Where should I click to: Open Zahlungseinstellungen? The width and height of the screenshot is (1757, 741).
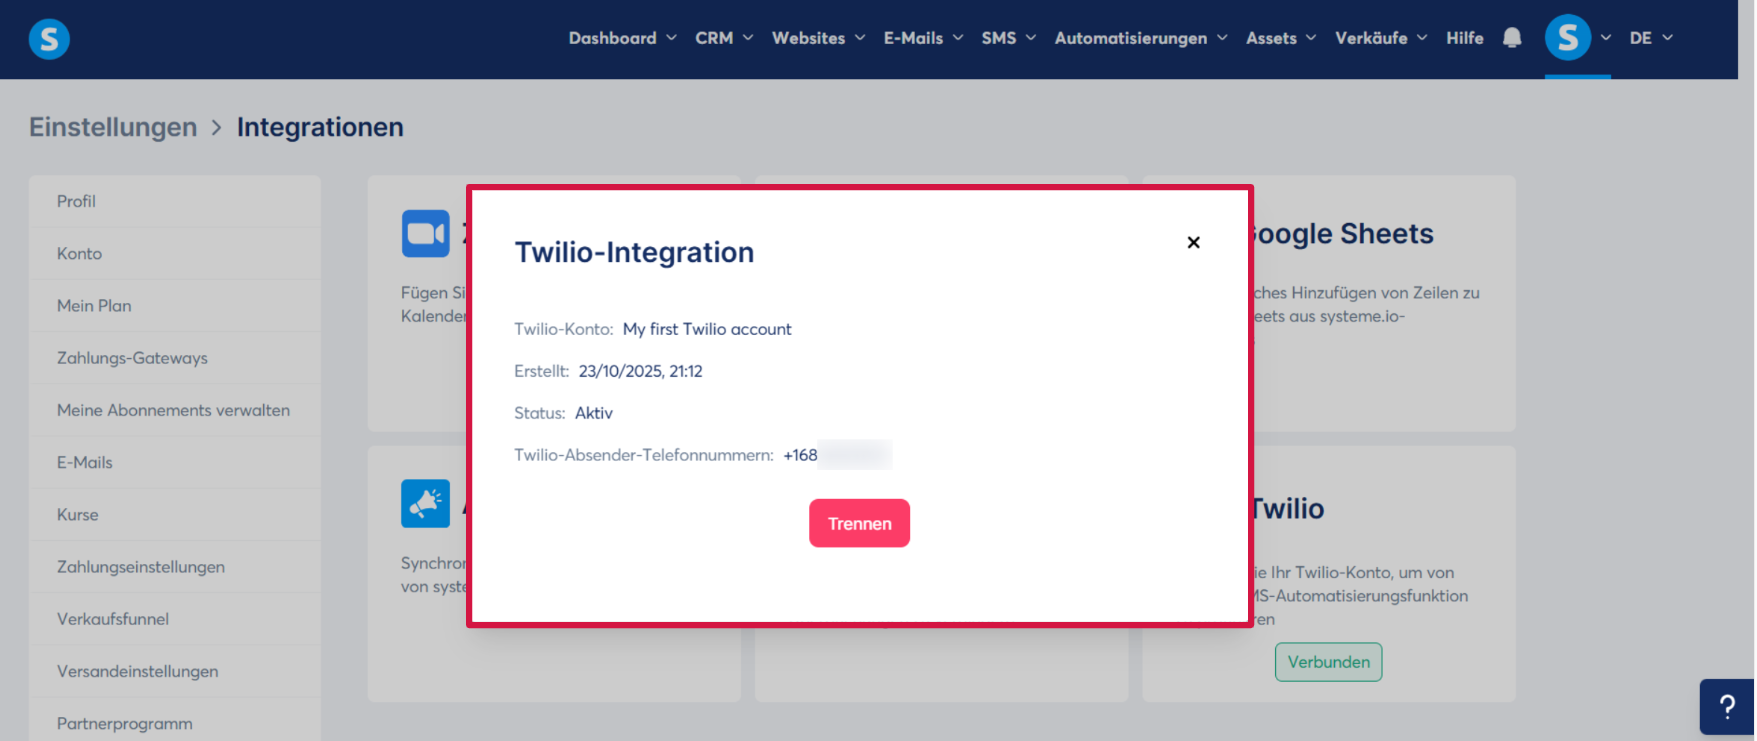tap(175, 566)
